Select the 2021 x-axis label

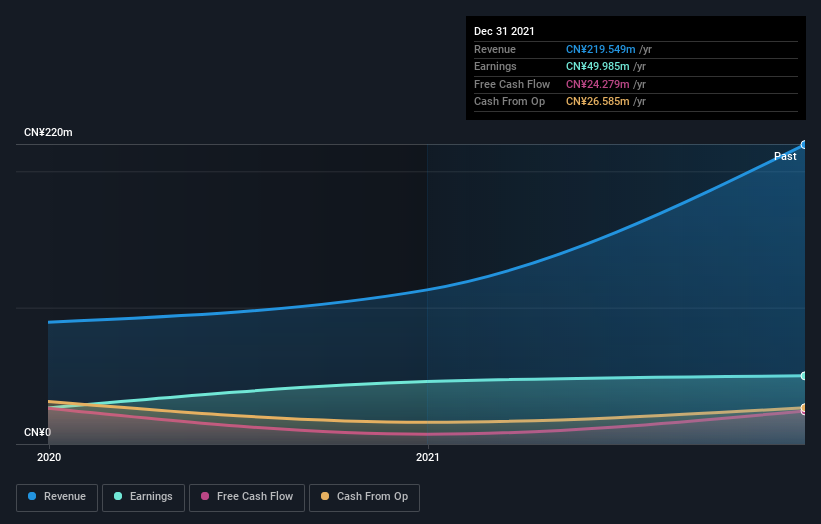pos(427,457)
